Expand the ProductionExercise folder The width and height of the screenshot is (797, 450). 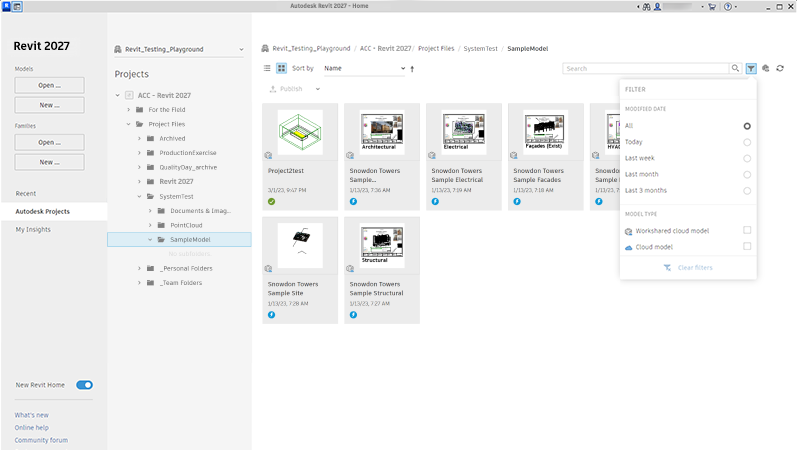(139, 153)
